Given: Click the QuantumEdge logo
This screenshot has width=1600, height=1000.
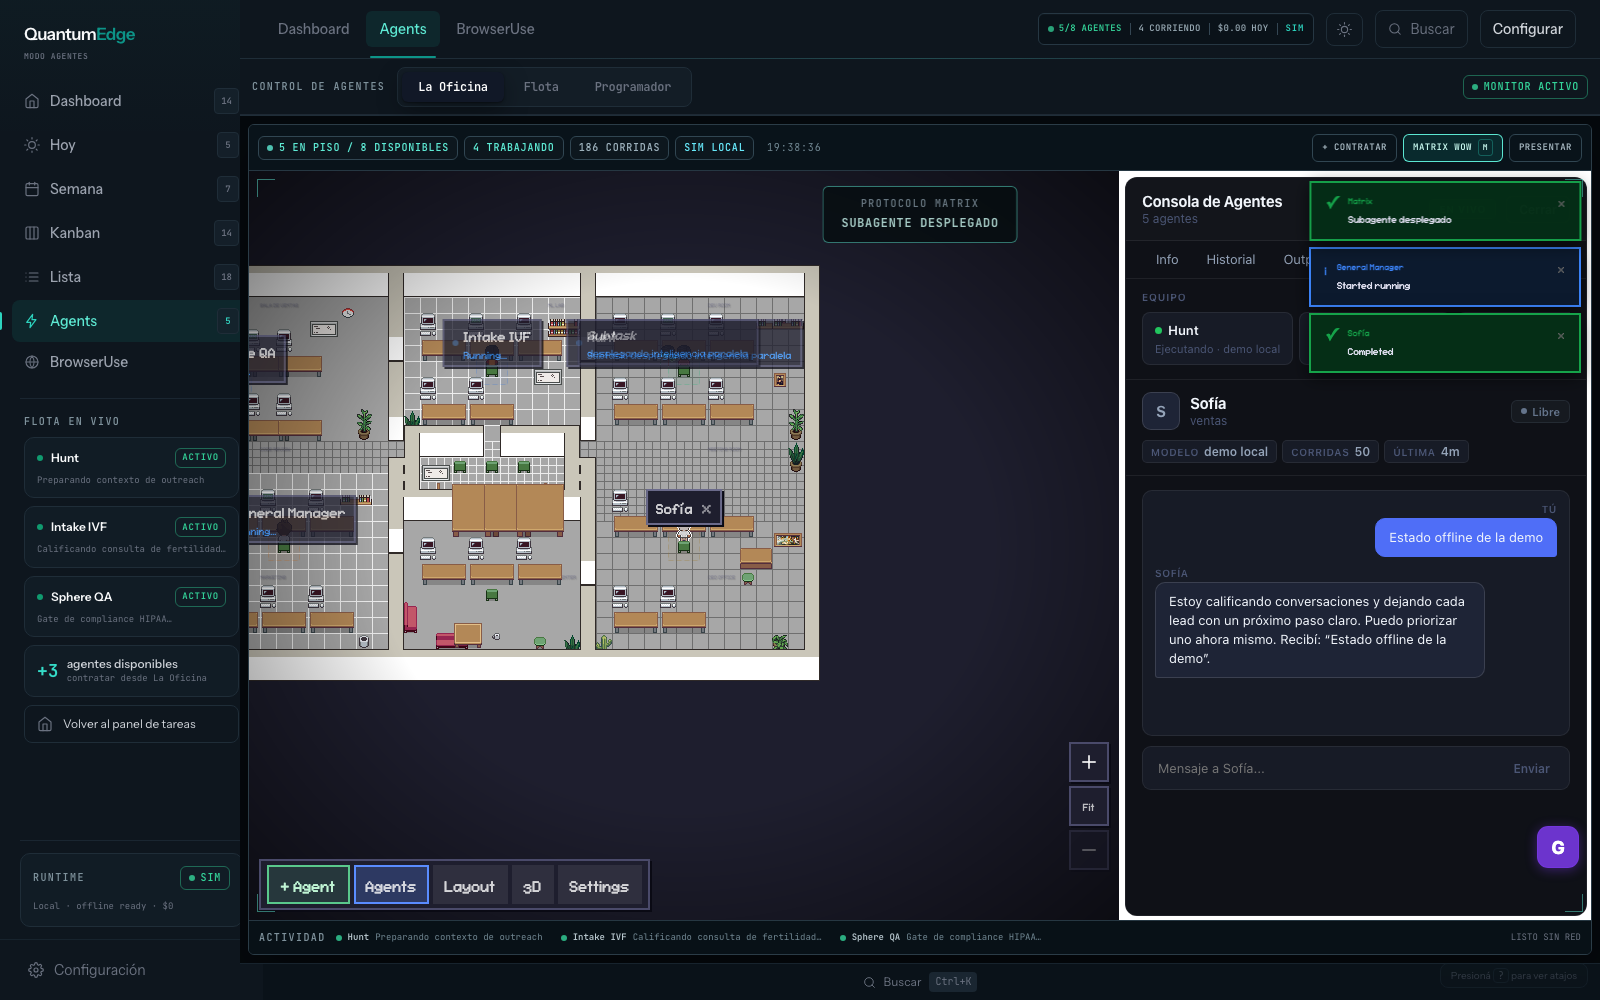Looking at the screenshot, I should [x=79, y=34].
